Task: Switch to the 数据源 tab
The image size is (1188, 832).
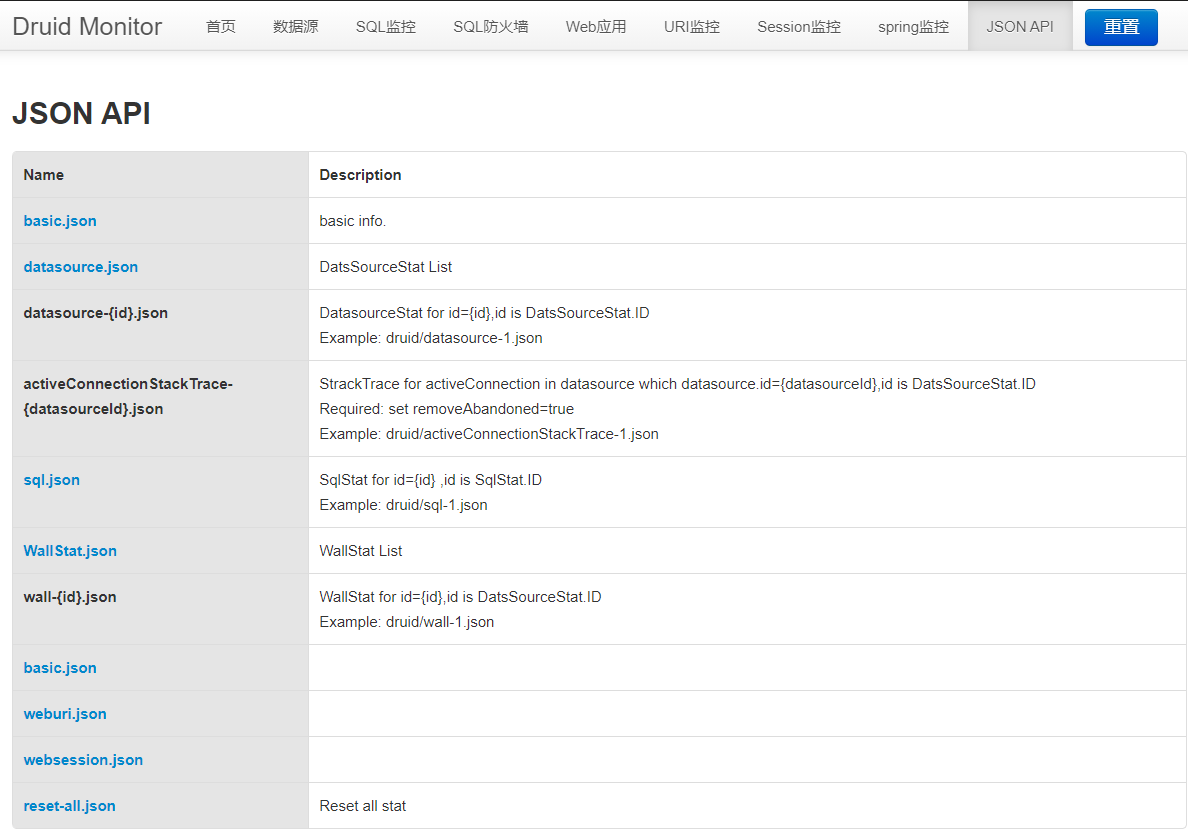Action: point(295,27)
